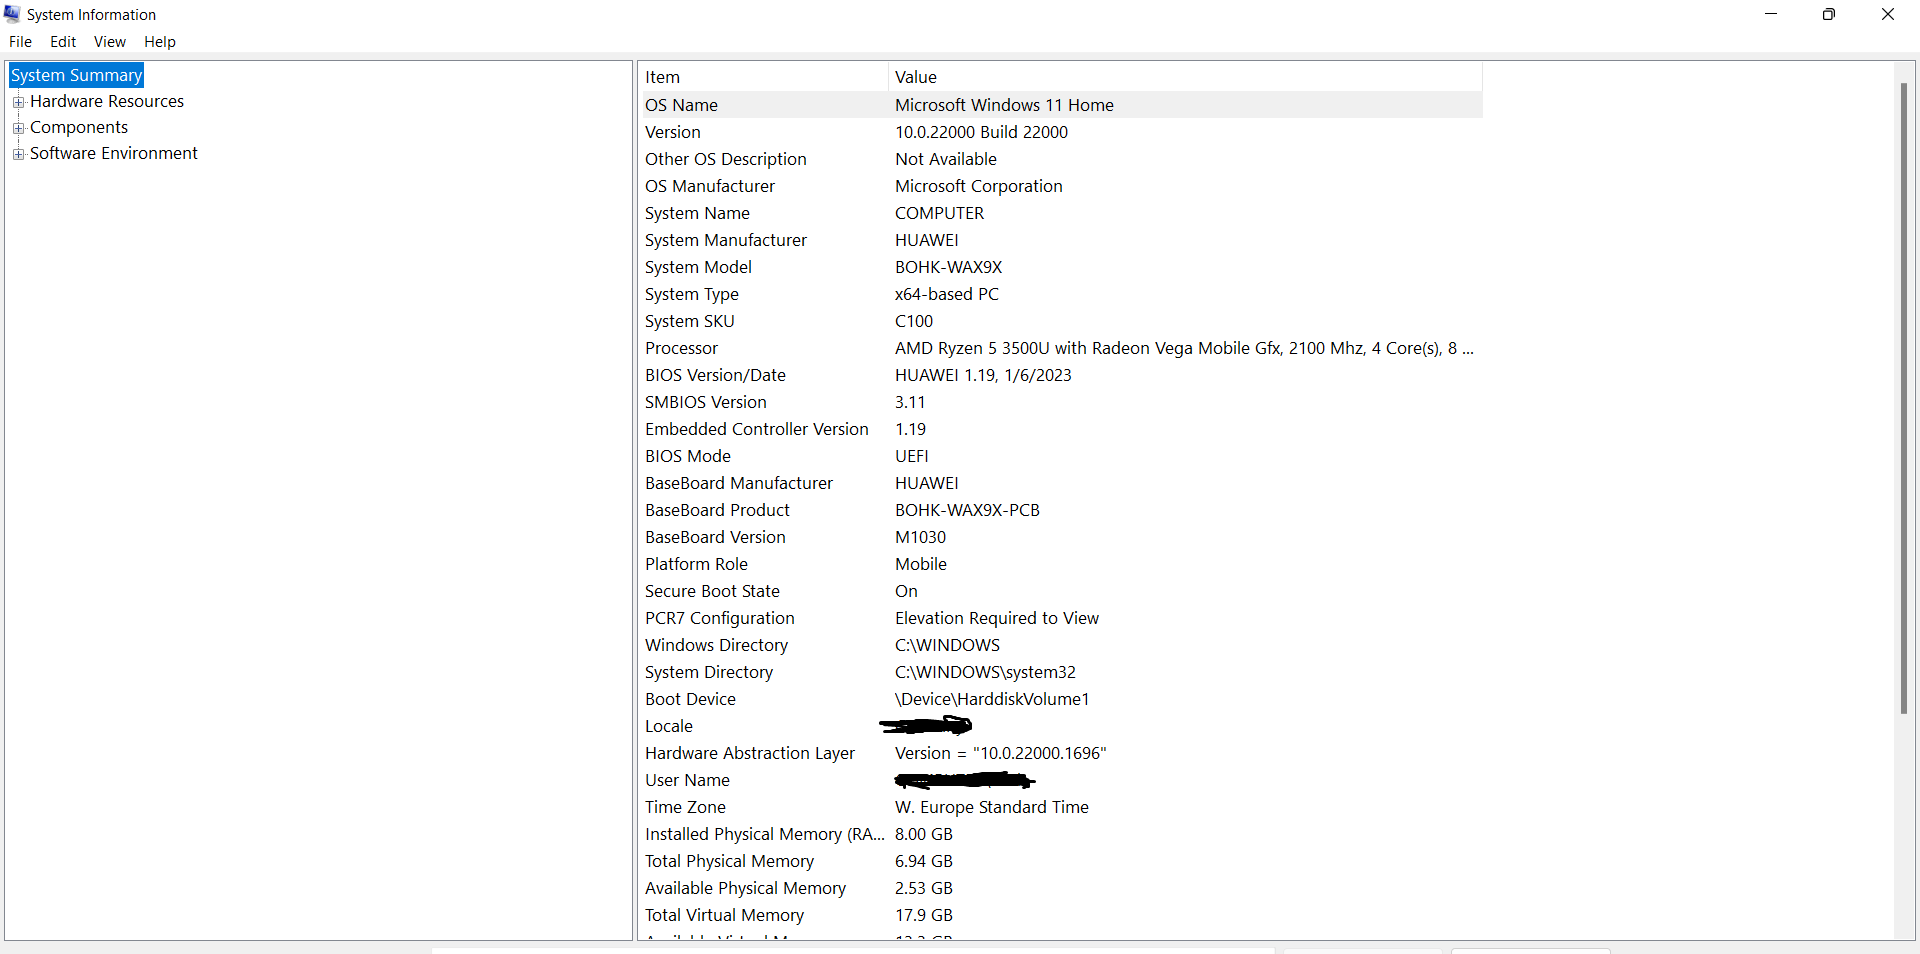Expand the Software Environment tree node
The image size is (1920, 954).
[x=19, y=153]
